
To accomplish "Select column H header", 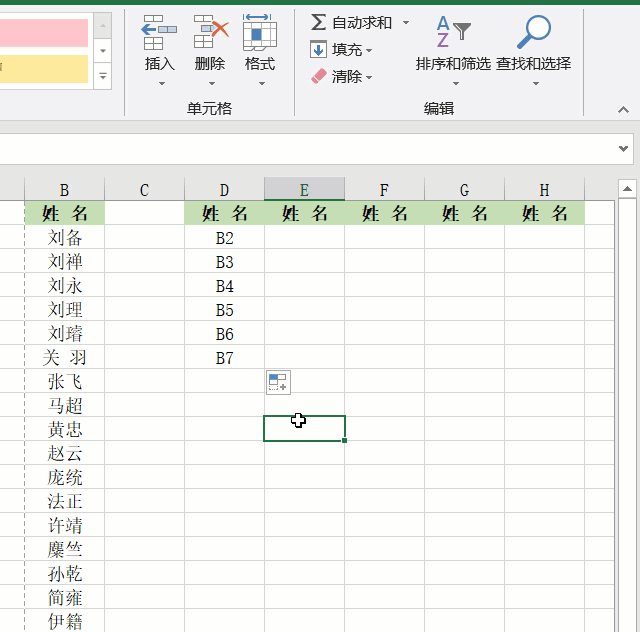I will coord(544,190).
